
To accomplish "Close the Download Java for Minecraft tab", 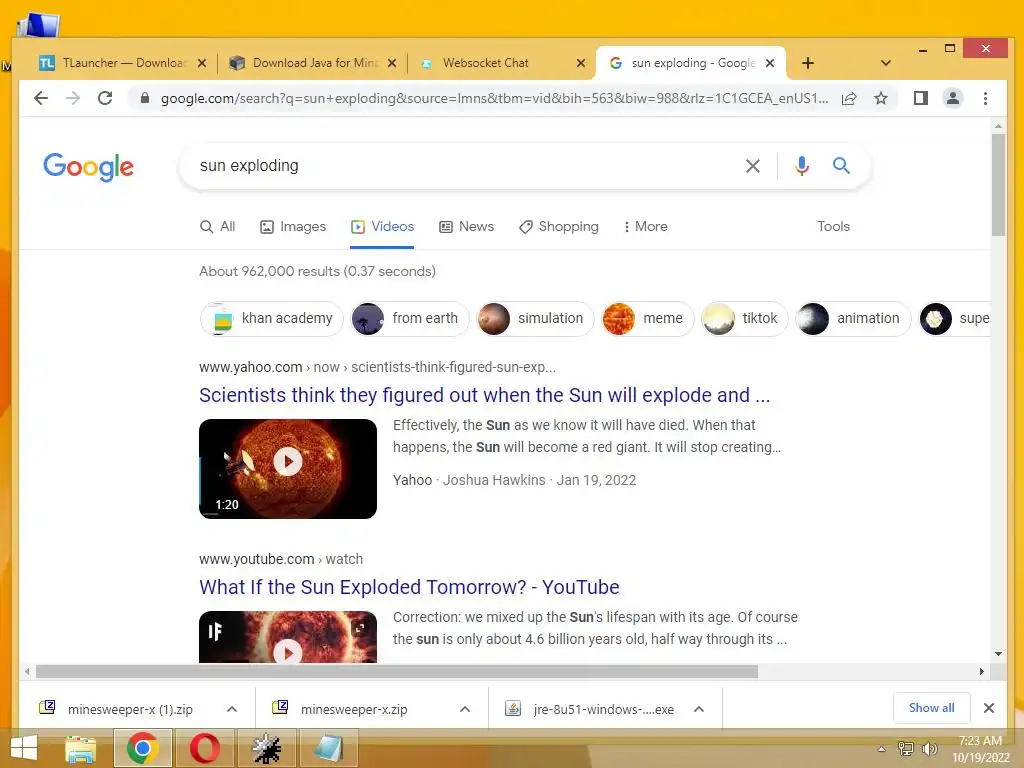I will [x=392, y=63].
